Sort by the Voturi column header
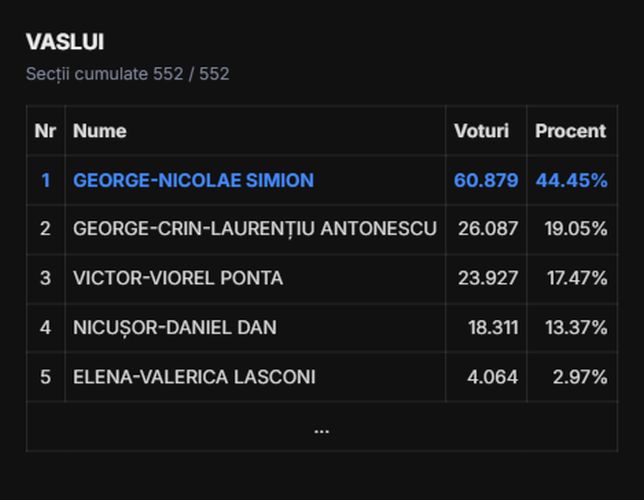The height and width of the screenshot is (500, 644). pyautogui.click(x=481, y=131)
